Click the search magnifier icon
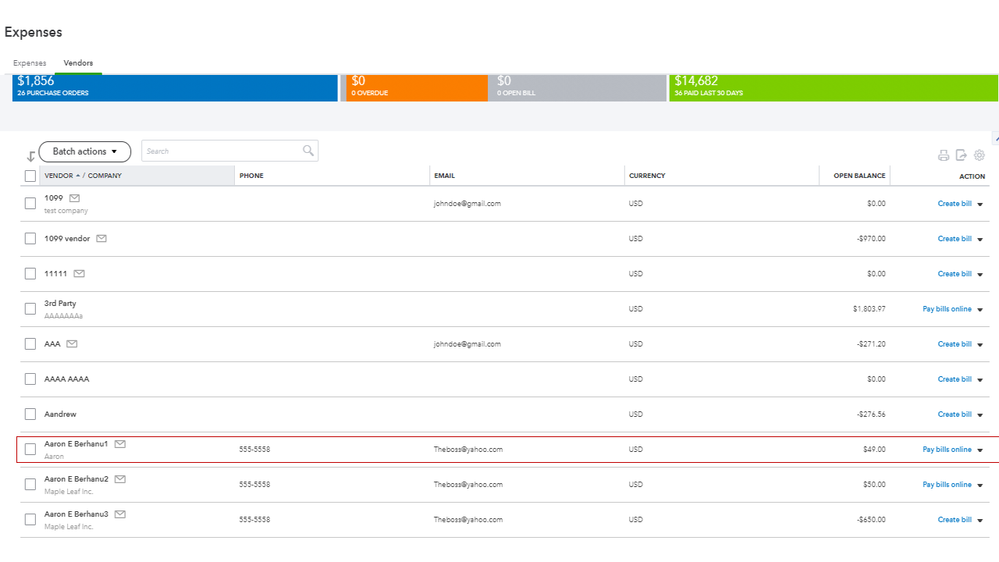 (x=308, y=150)
